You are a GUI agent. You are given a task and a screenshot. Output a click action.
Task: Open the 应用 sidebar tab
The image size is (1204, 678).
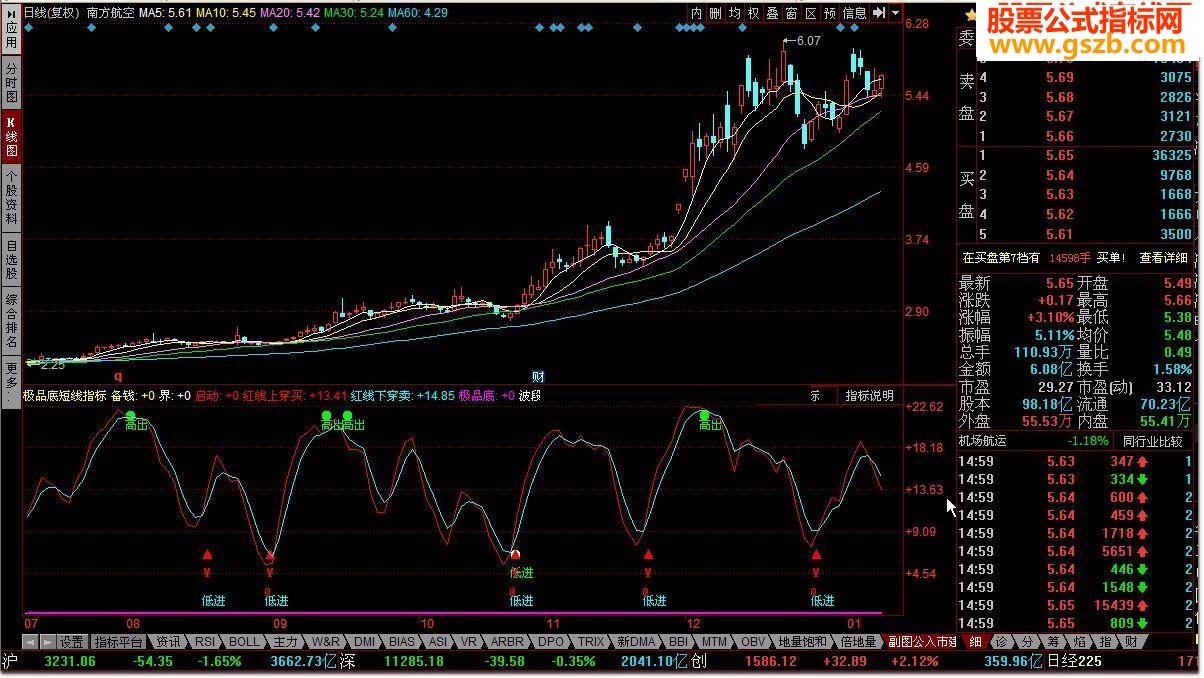pyautogui.click(x=11, y=32)
